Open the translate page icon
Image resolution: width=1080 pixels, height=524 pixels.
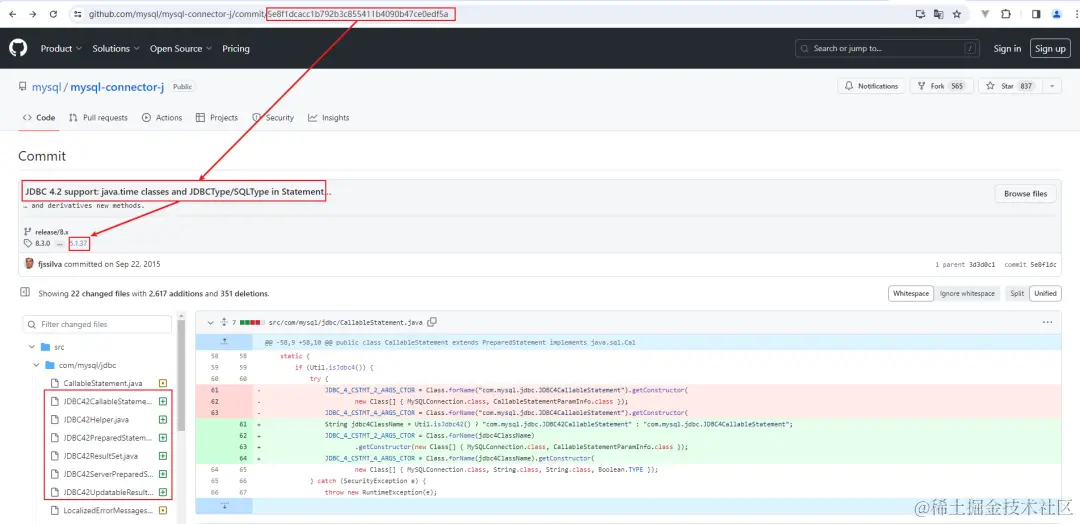[938, 14]
